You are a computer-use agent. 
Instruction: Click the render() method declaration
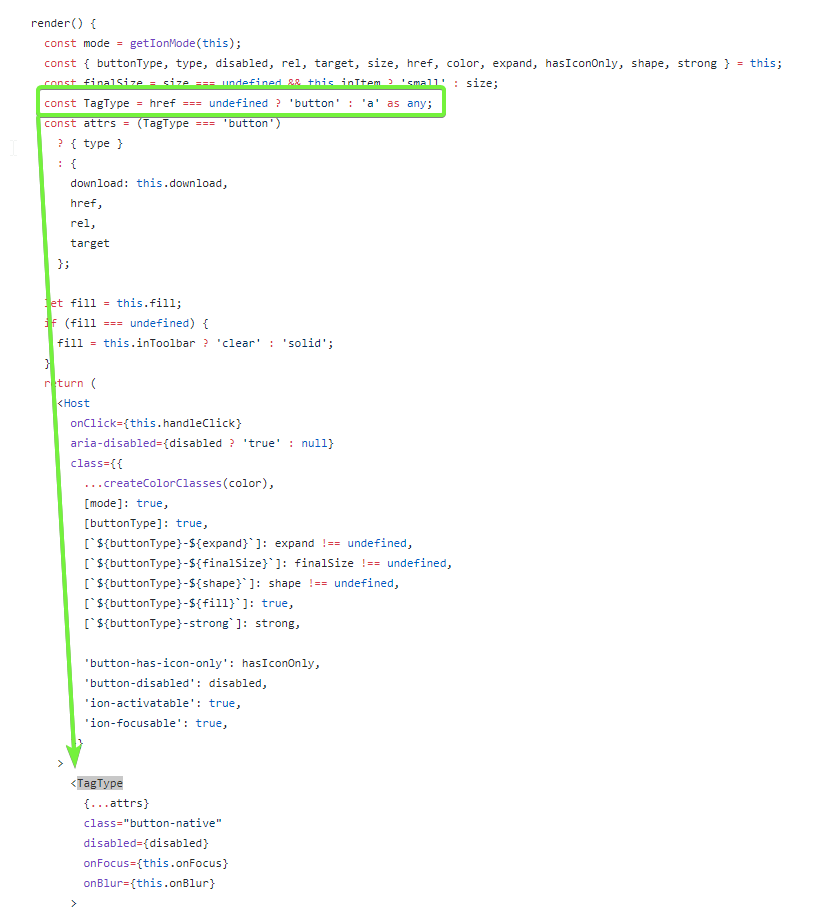click(58, 22)
